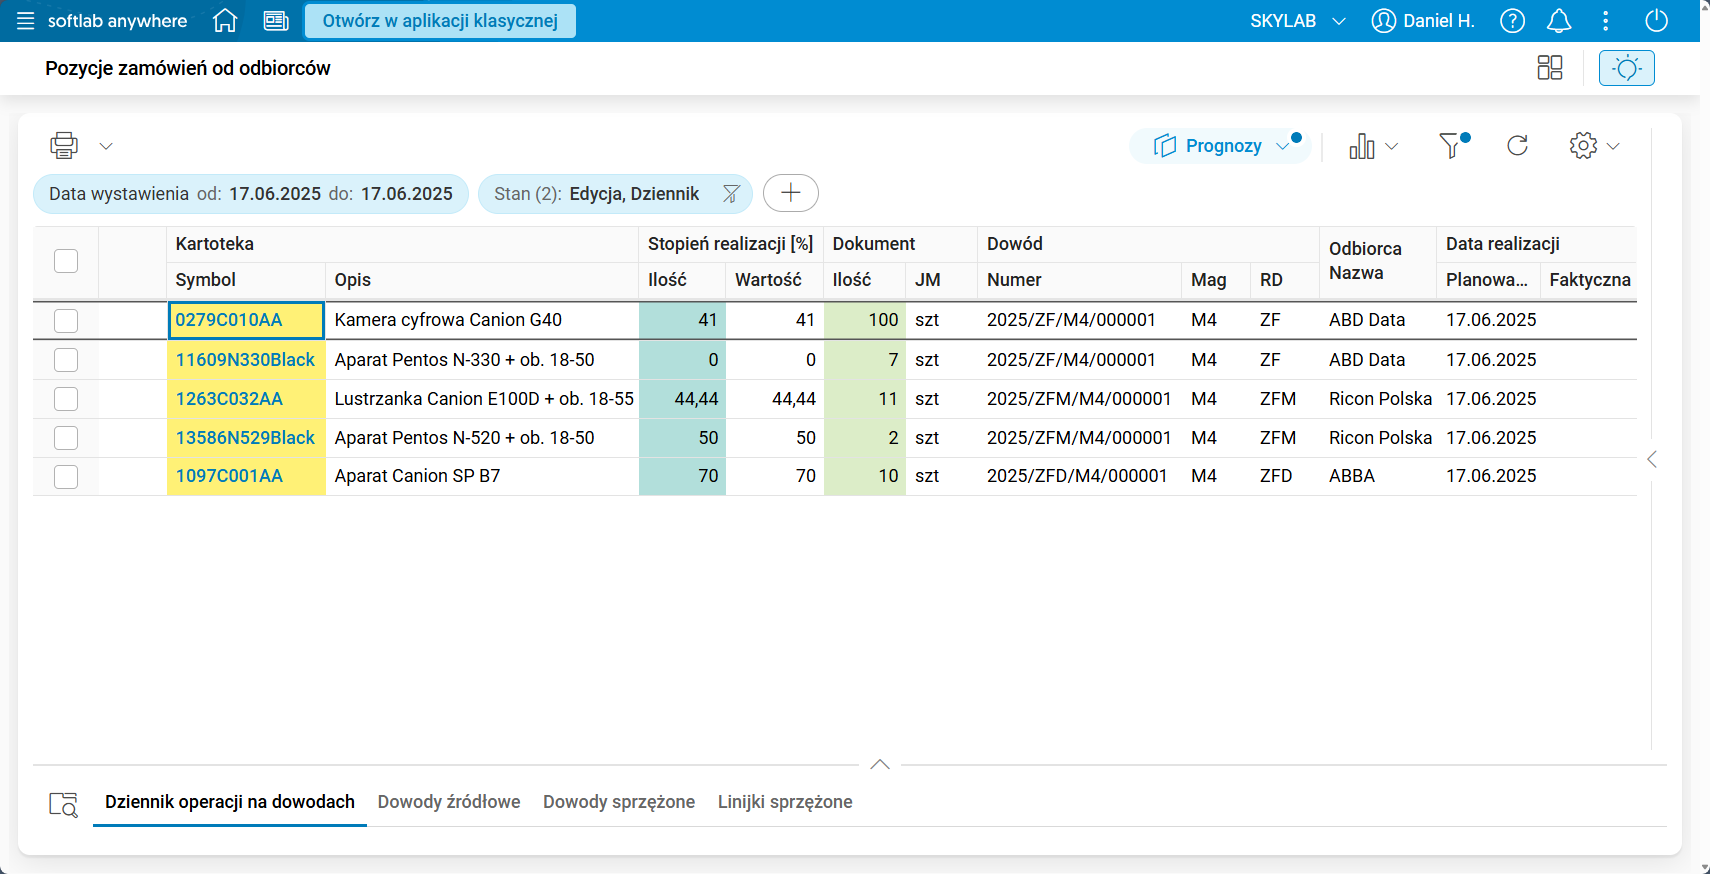Click the power logout icon

(x=1656, y=21)
